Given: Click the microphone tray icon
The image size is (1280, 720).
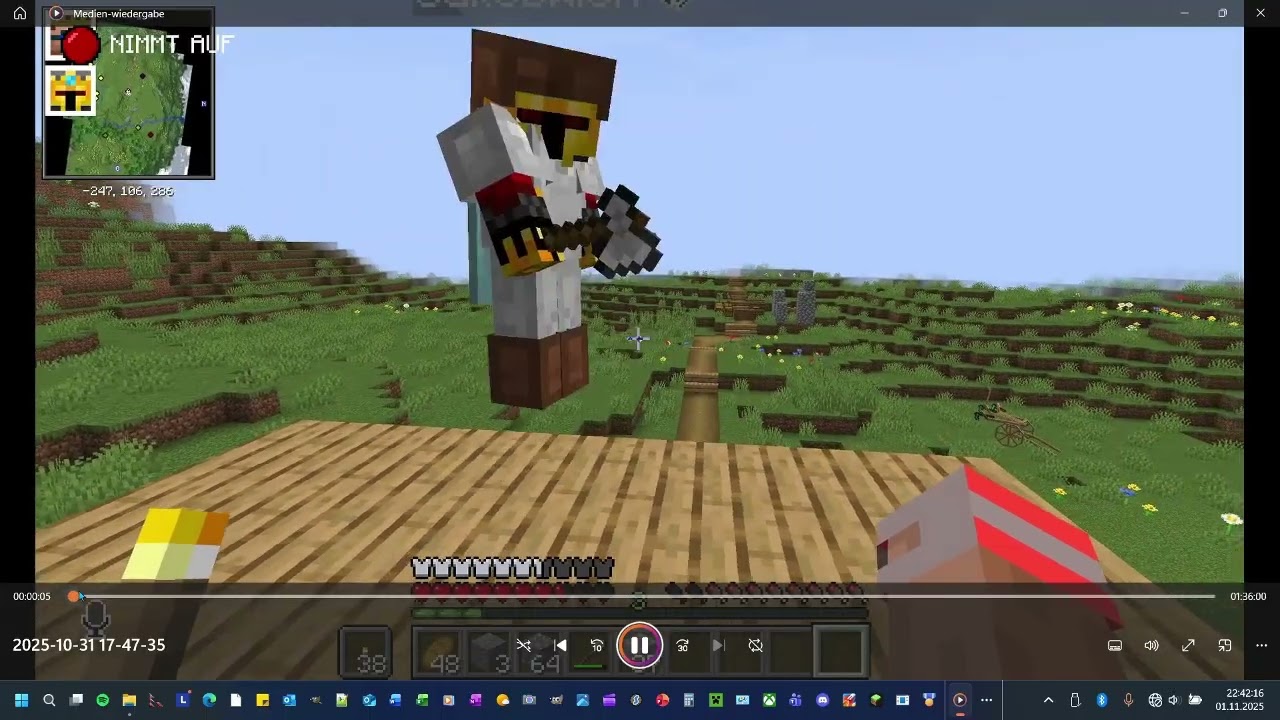Looking at the screenshot, I should 1128,700.
